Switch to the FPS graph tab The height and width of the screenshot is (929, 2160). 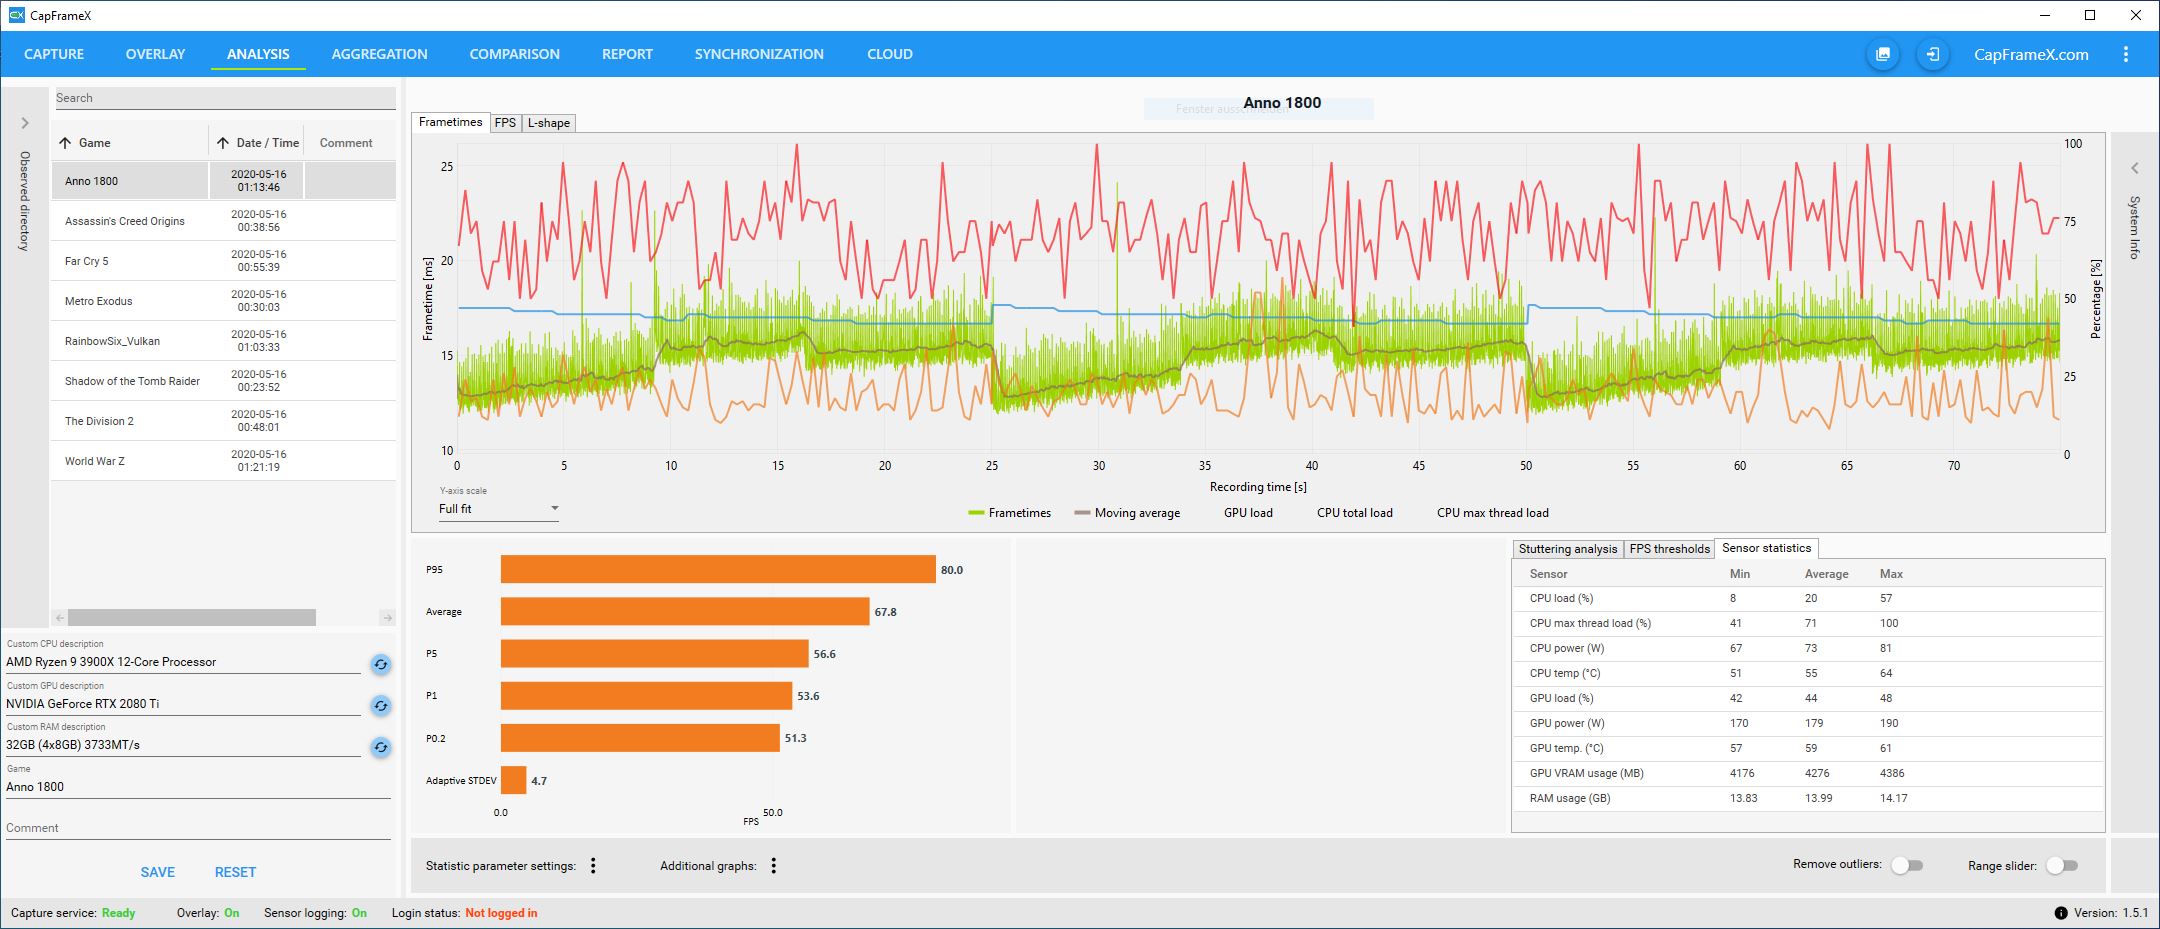pyautogui.click(x=505, y=123)
